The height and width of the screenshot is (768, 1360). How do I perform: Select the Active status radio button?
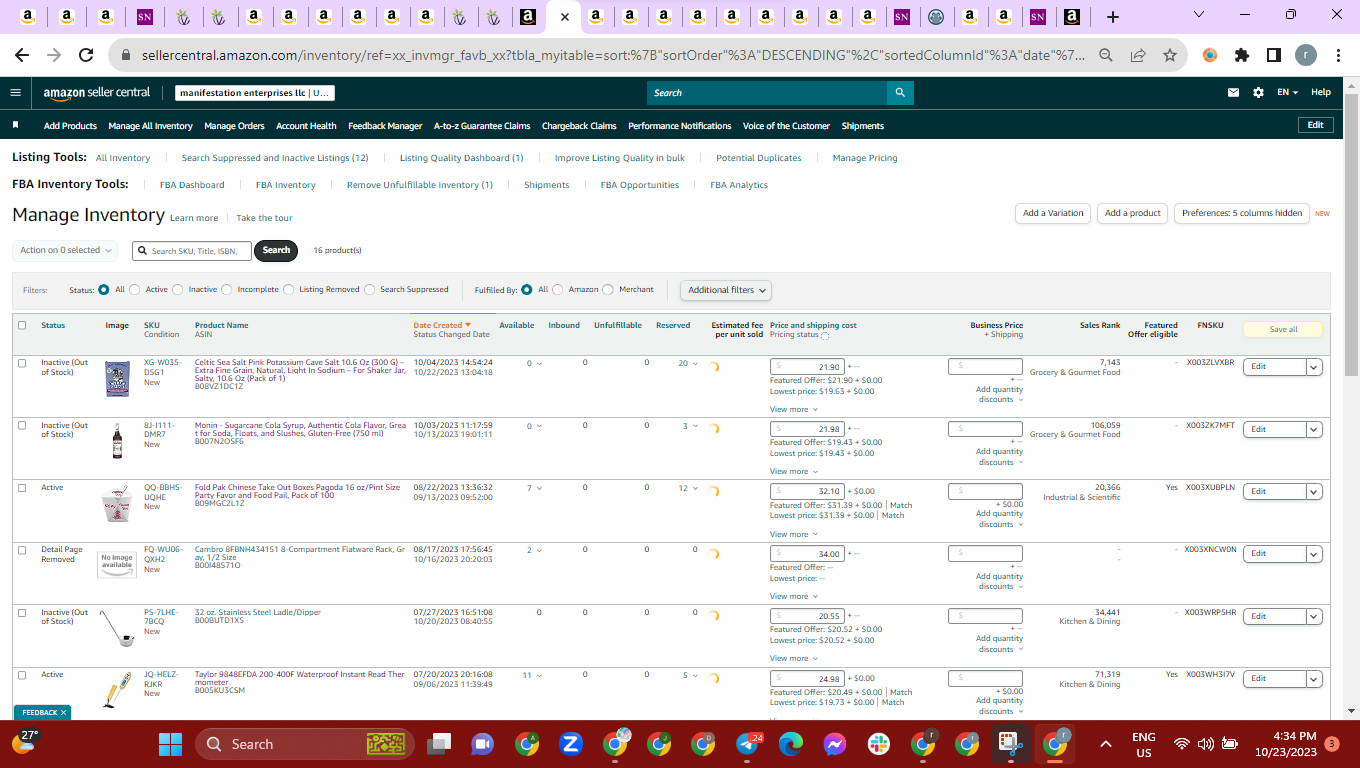tap(135, 290)
